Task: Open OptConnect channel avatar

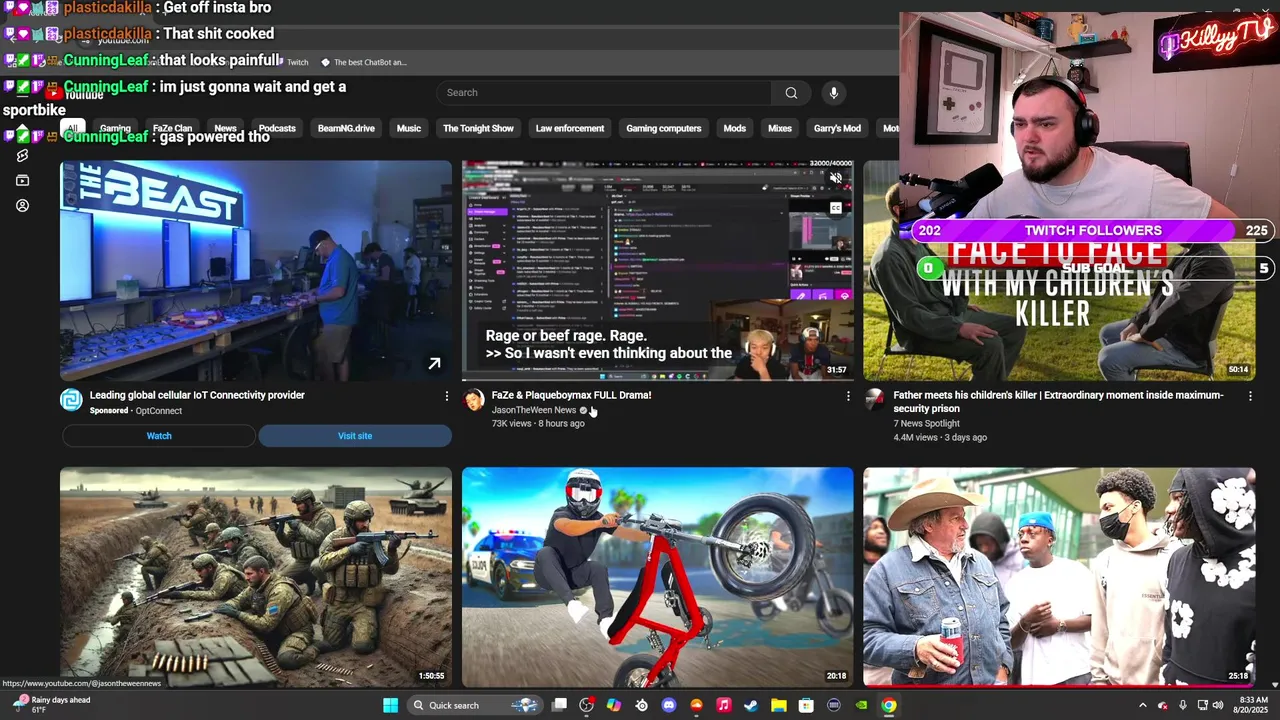Action: click(71, 400)
